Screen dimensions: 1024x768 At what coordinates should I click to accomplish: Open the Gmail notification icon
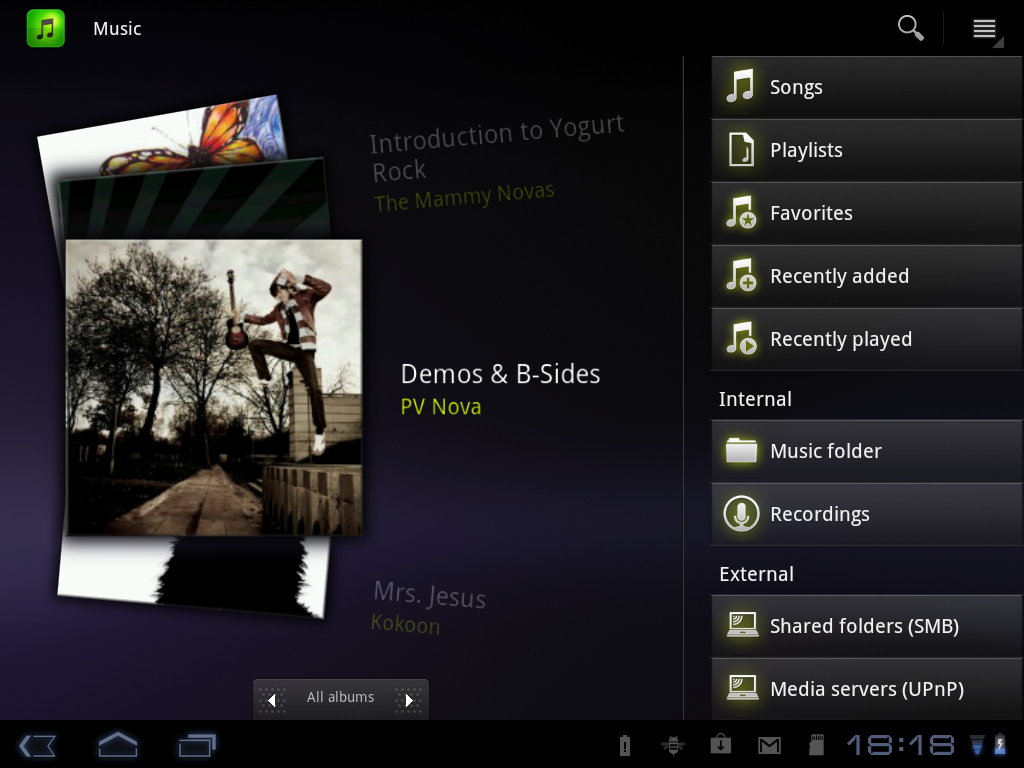coord(769,745)
